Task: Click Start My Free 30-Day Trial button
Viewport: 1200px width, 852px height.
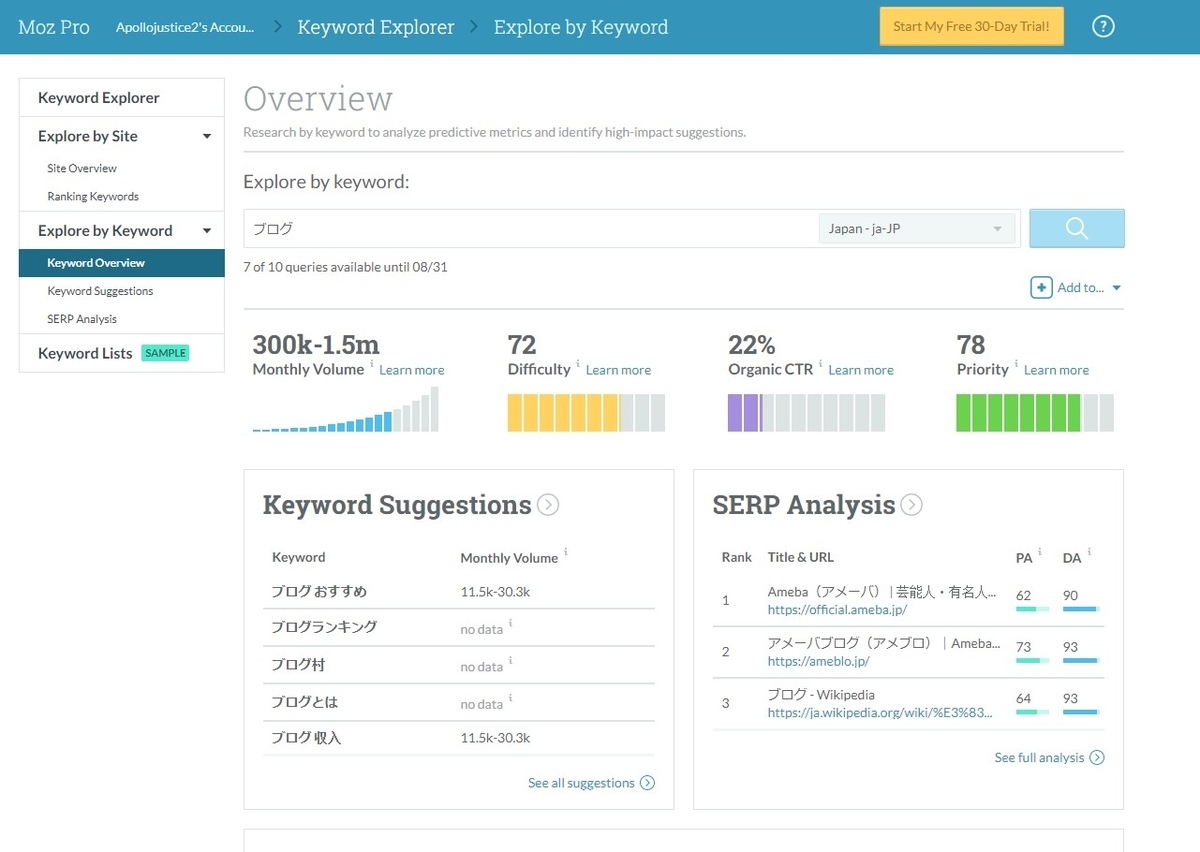Action: [x=971, y=27]
